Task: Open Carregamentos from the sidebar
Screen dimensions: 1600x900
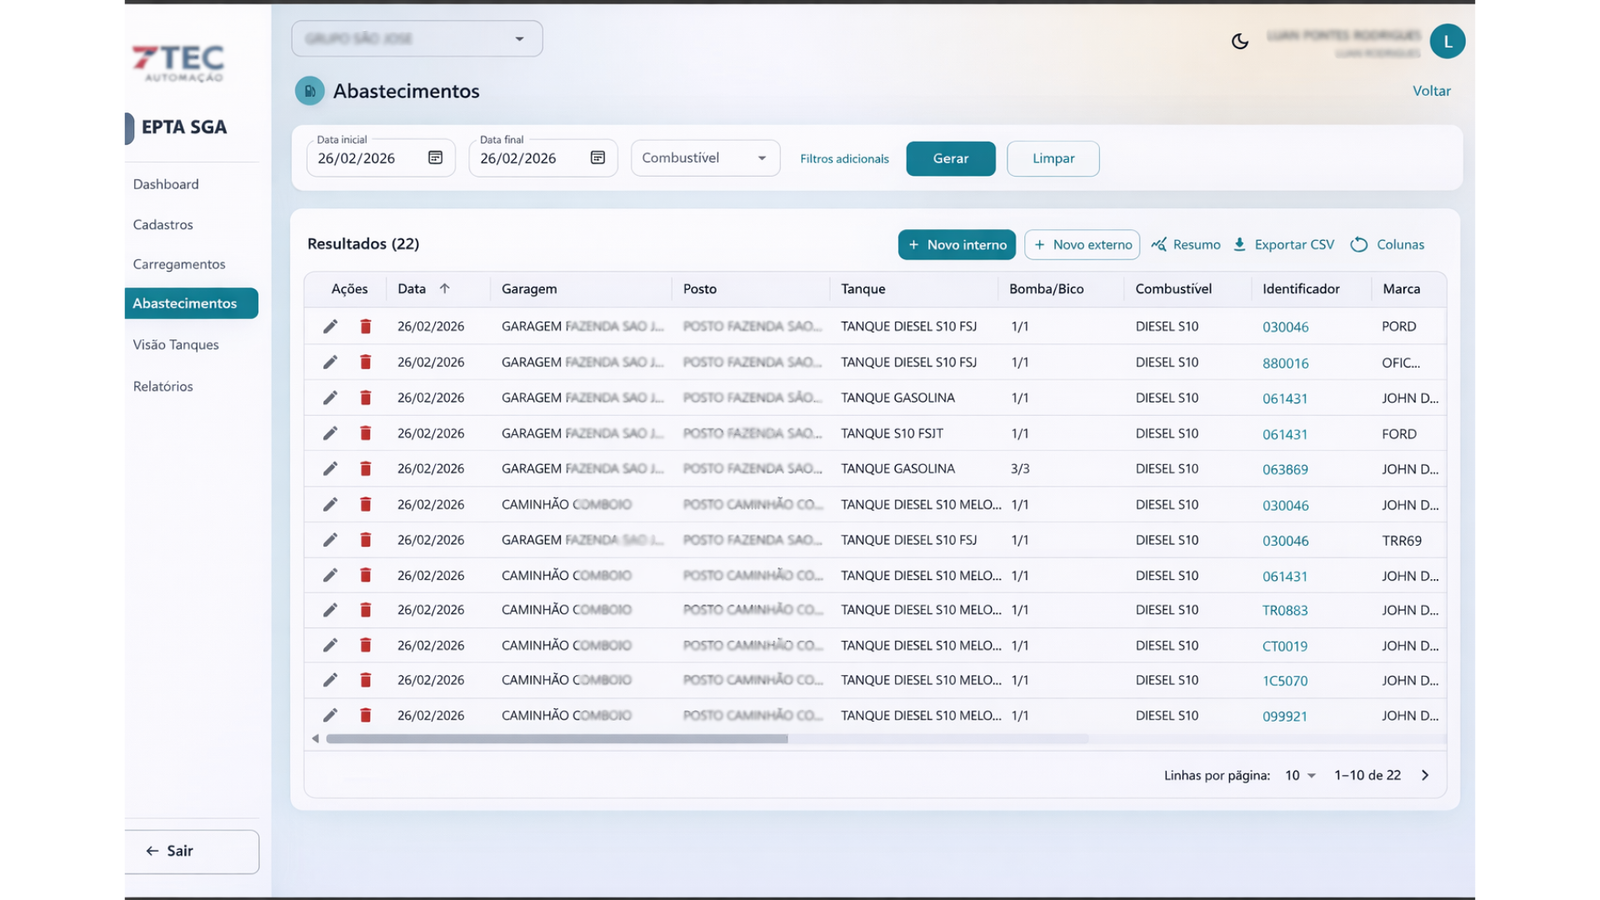Action: (179, 264)
